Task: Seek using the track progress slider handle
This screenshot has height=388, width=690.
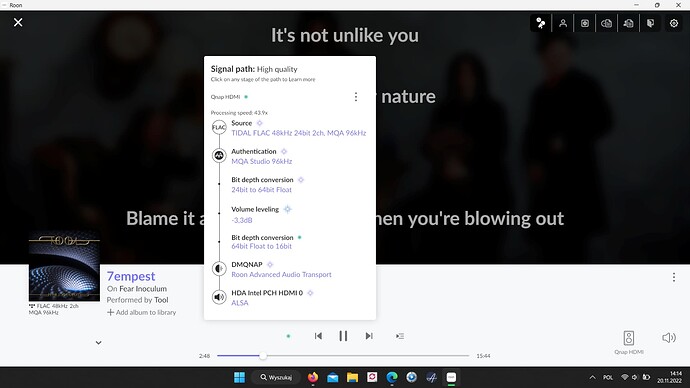Action: [x=262, y=355]
